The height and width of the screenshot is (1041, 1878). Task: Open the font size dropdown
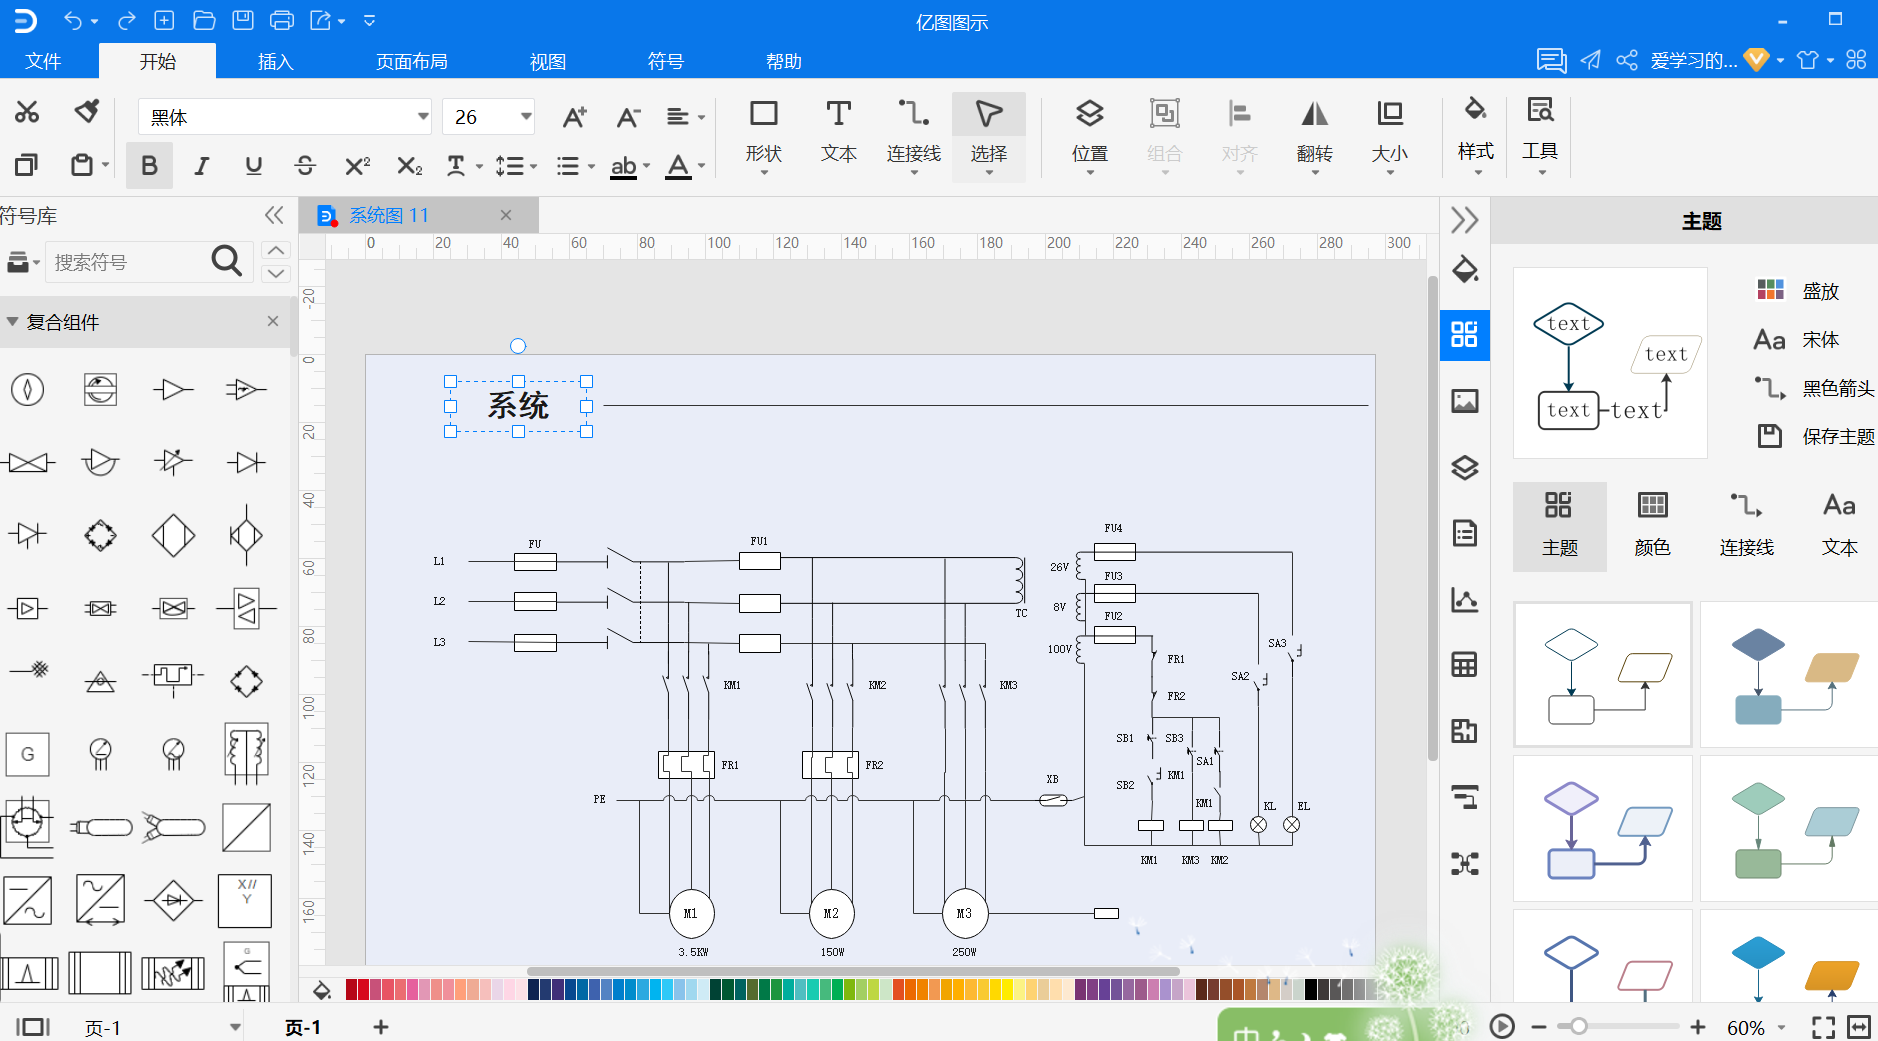pos(526,117)
